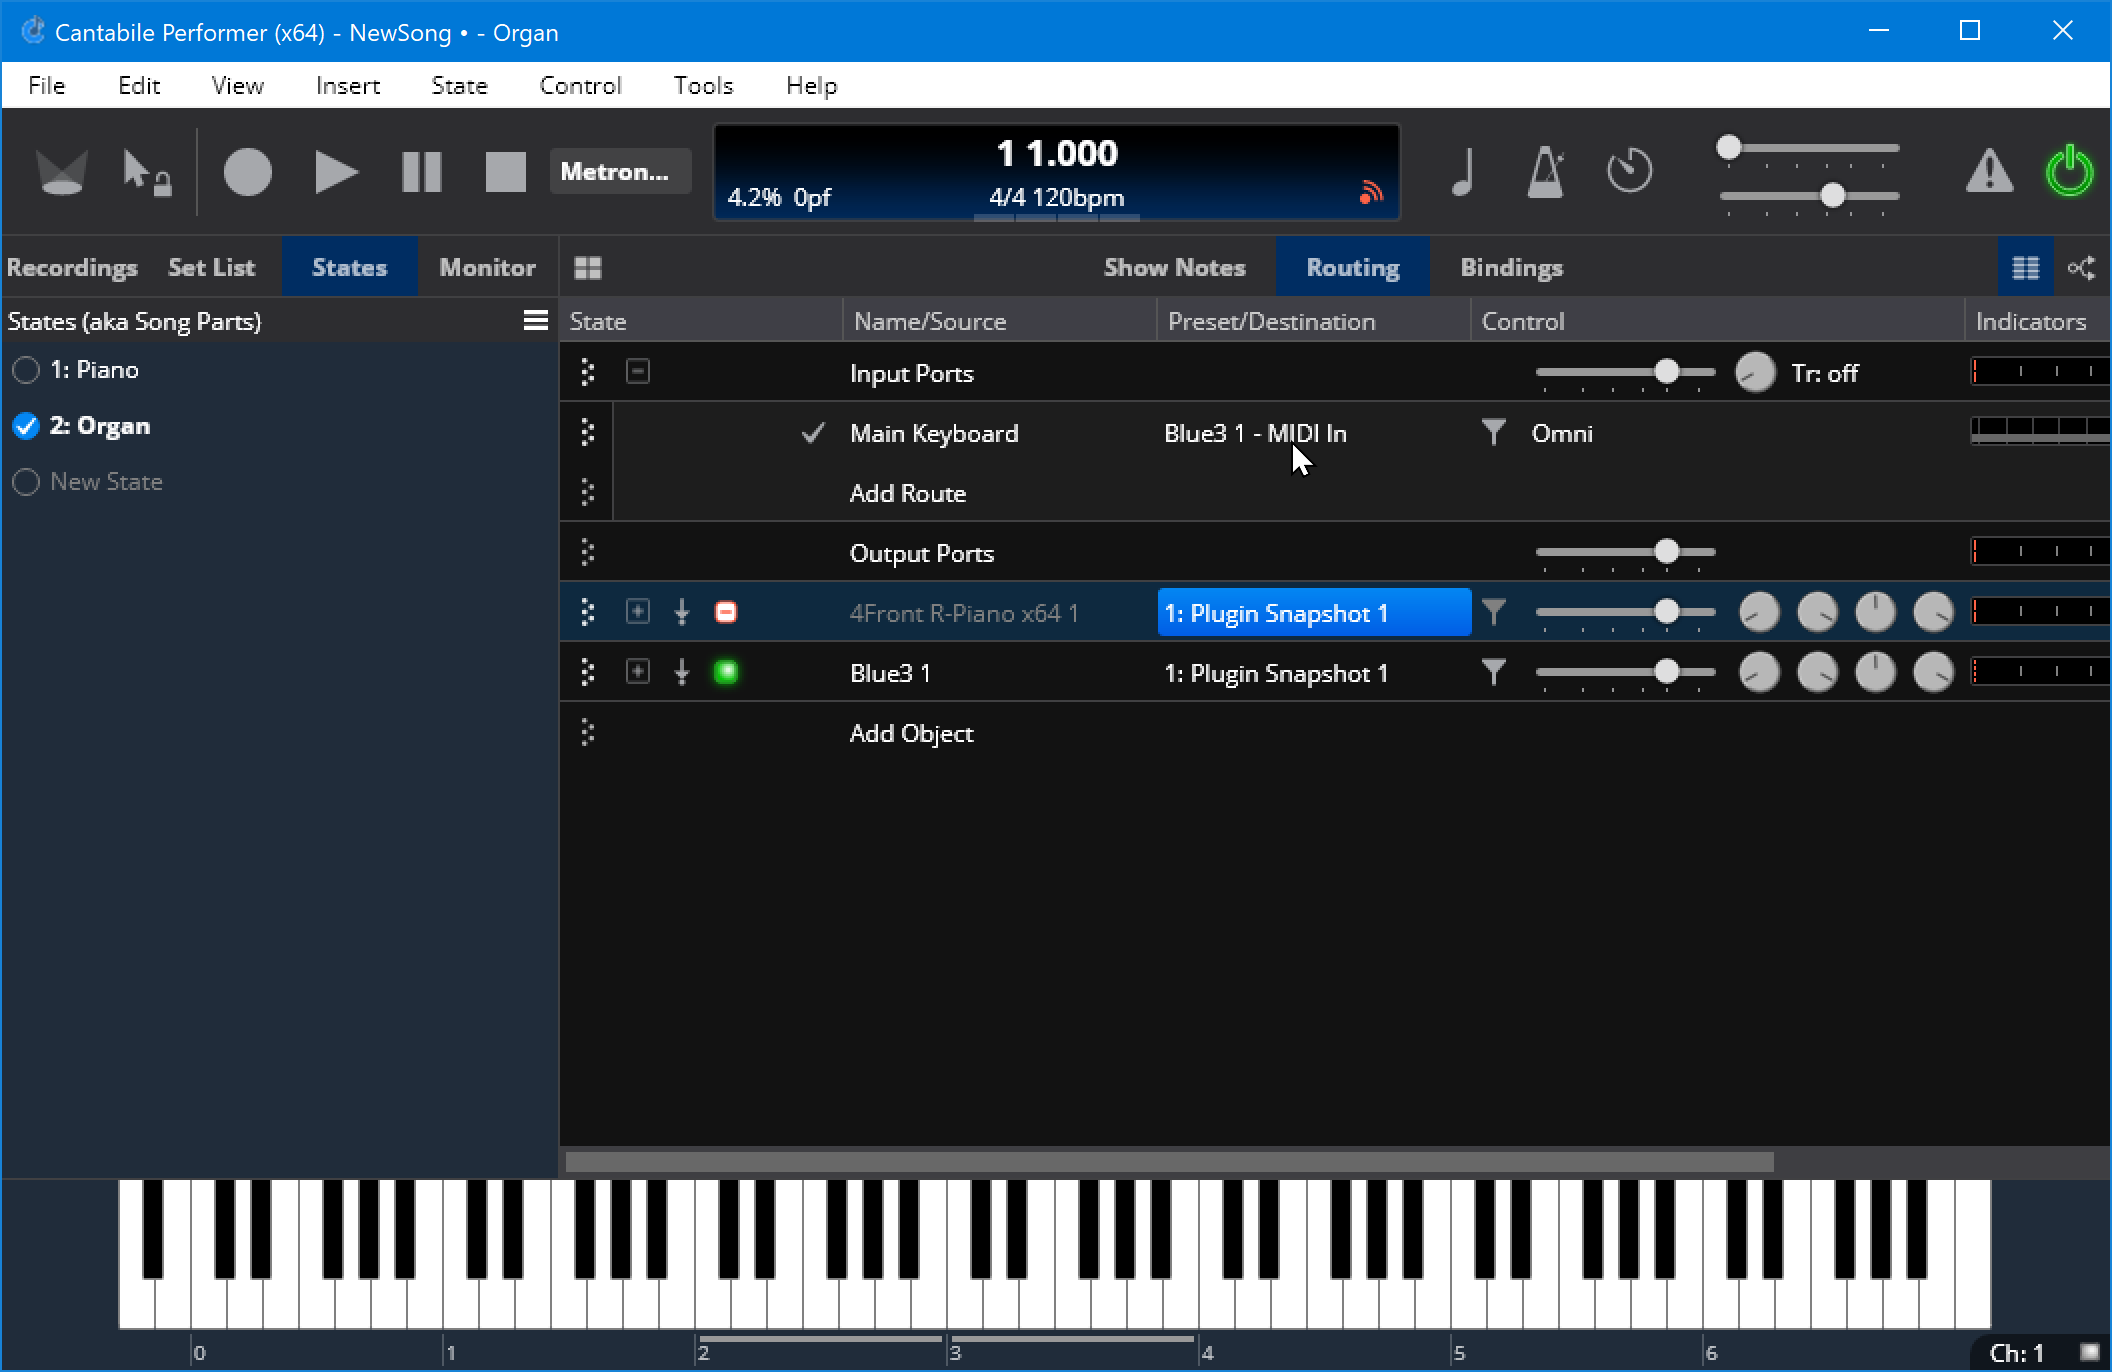This screenshot has width=2112, height=1372.
Task: Open the Tools menu
Action: pyautogui.click(x=703, y=85)
